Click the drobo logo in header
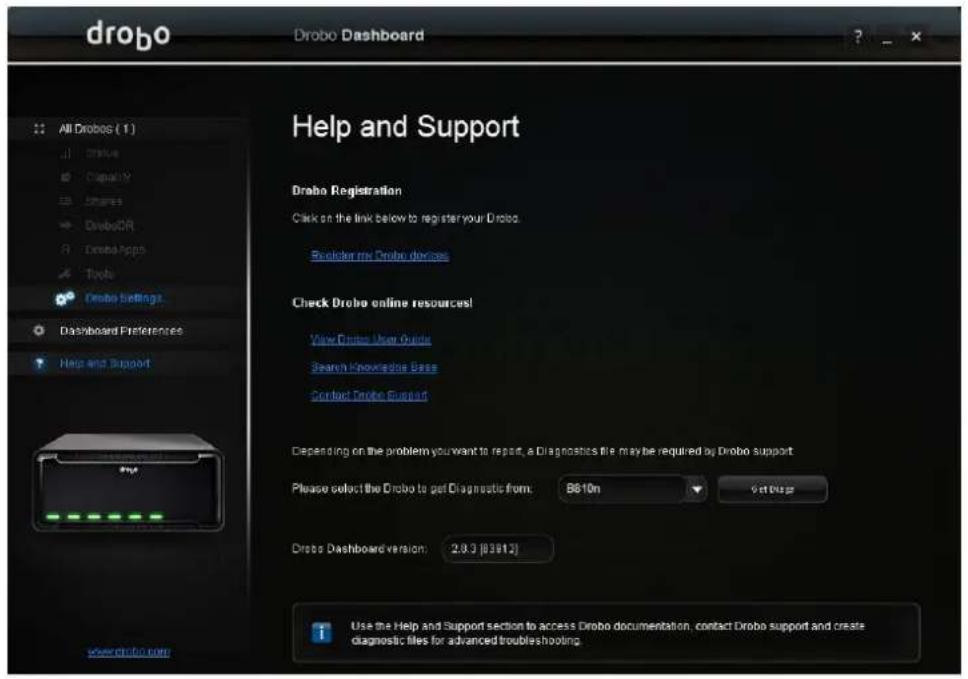 [x=128, y=35]
